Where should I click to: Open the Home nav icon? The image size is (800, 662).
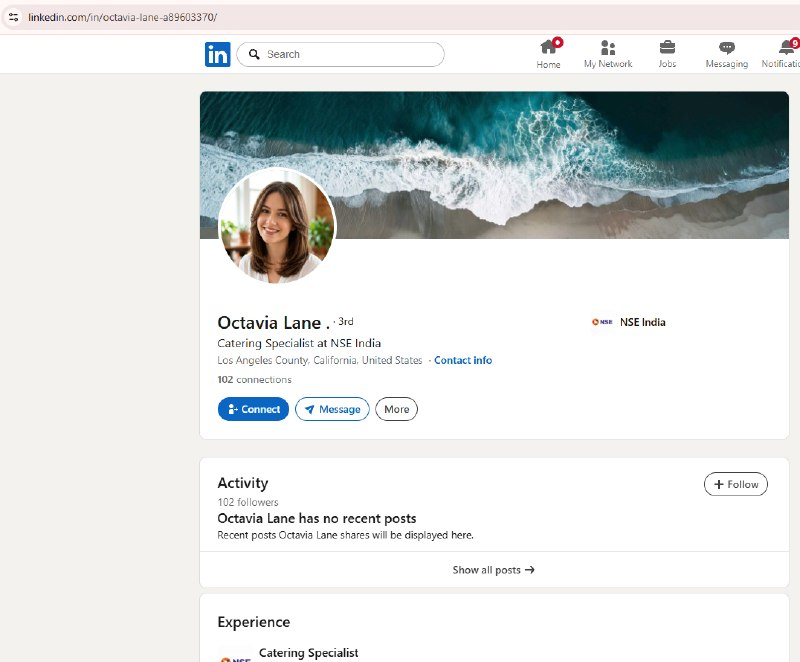[x=548, y=48]
